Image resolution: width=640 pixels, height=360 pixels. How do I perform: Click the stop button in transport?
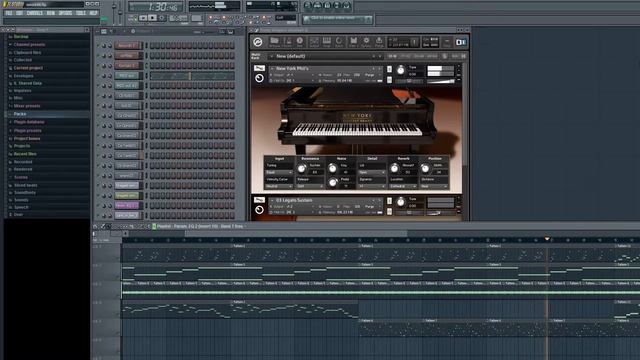(152, 18)
